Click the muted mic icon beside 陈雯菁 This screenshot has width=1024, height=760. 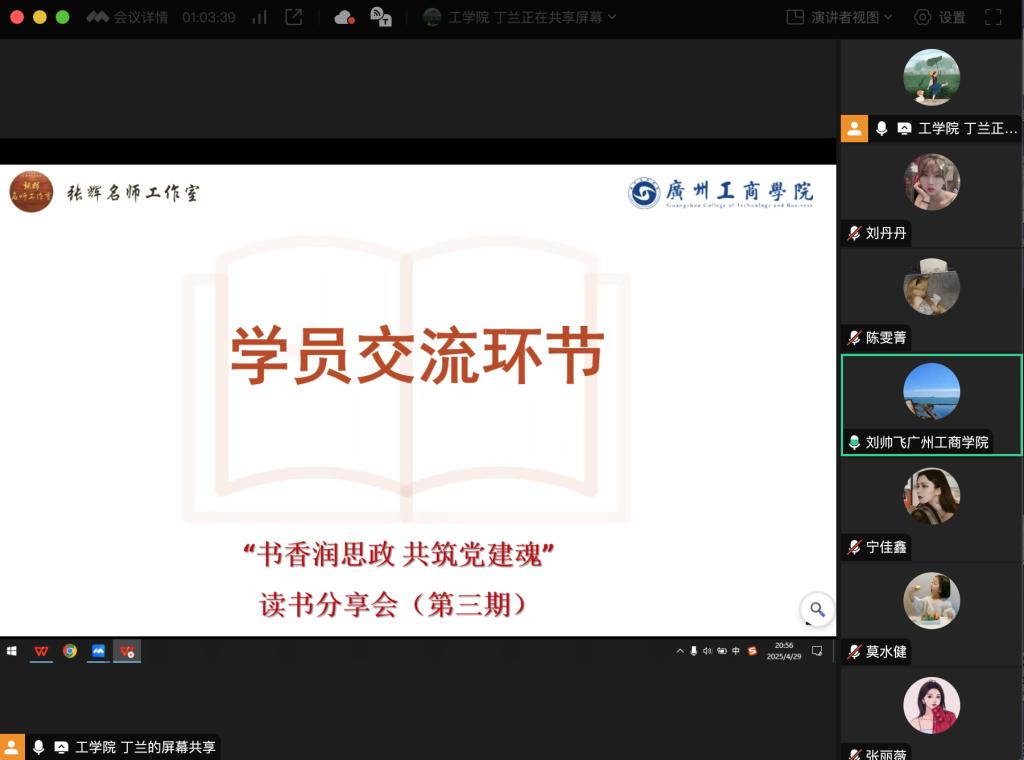[854, 338]
